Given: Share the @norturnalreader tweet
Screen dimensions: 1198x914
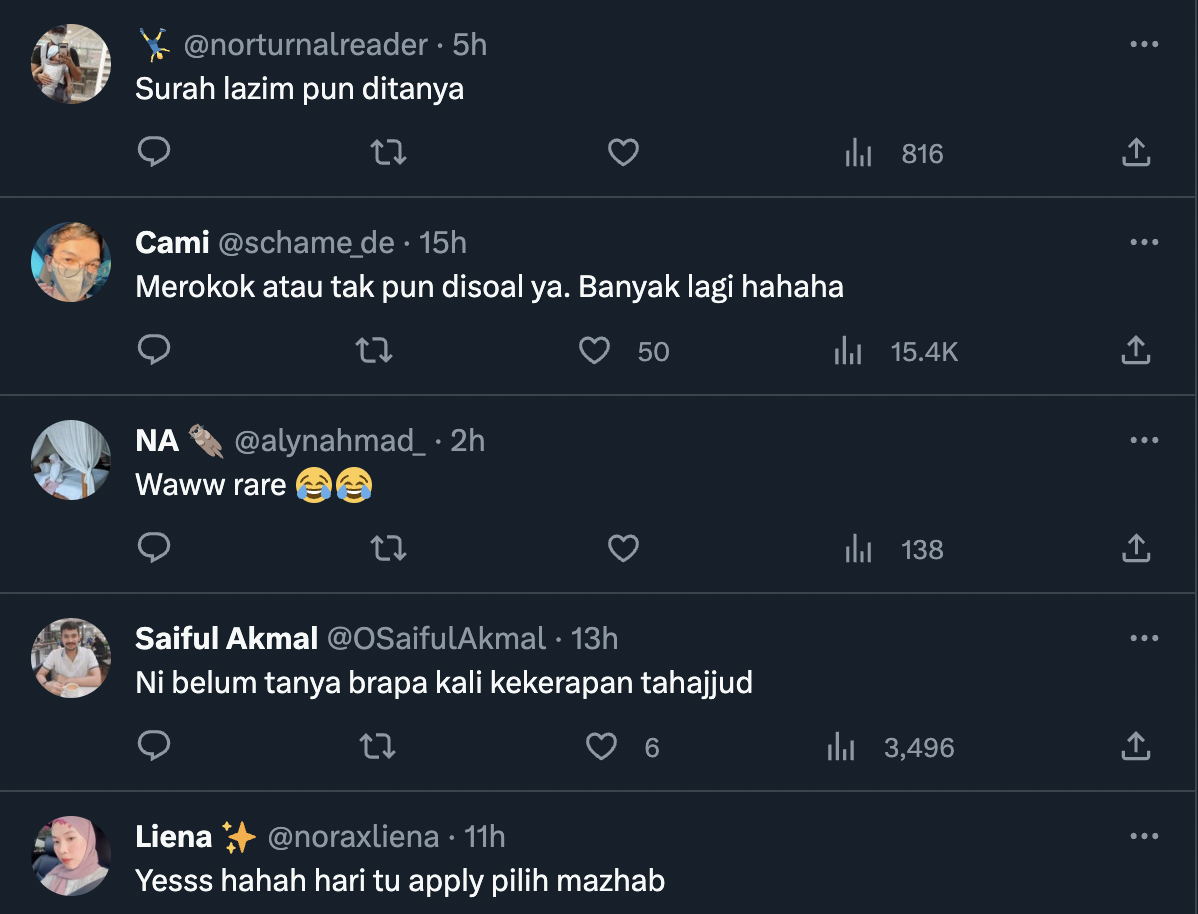Looking at the screenshot, I should click(1135, 153).
